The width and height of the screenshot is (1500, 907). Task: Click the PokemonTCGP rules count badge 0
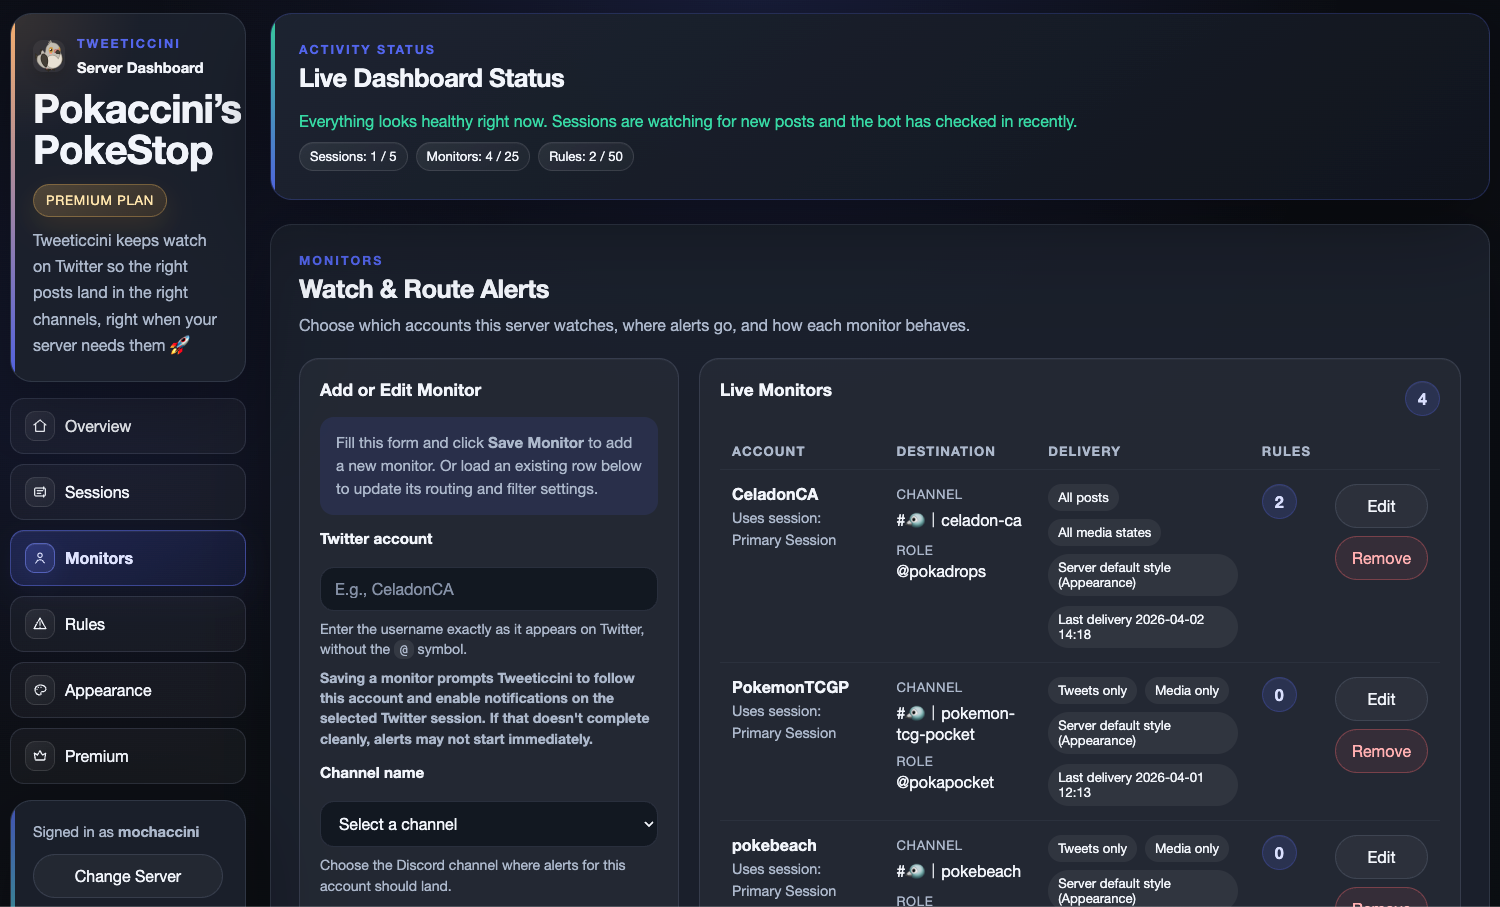pyautogui.click(x=1279, y=695)
